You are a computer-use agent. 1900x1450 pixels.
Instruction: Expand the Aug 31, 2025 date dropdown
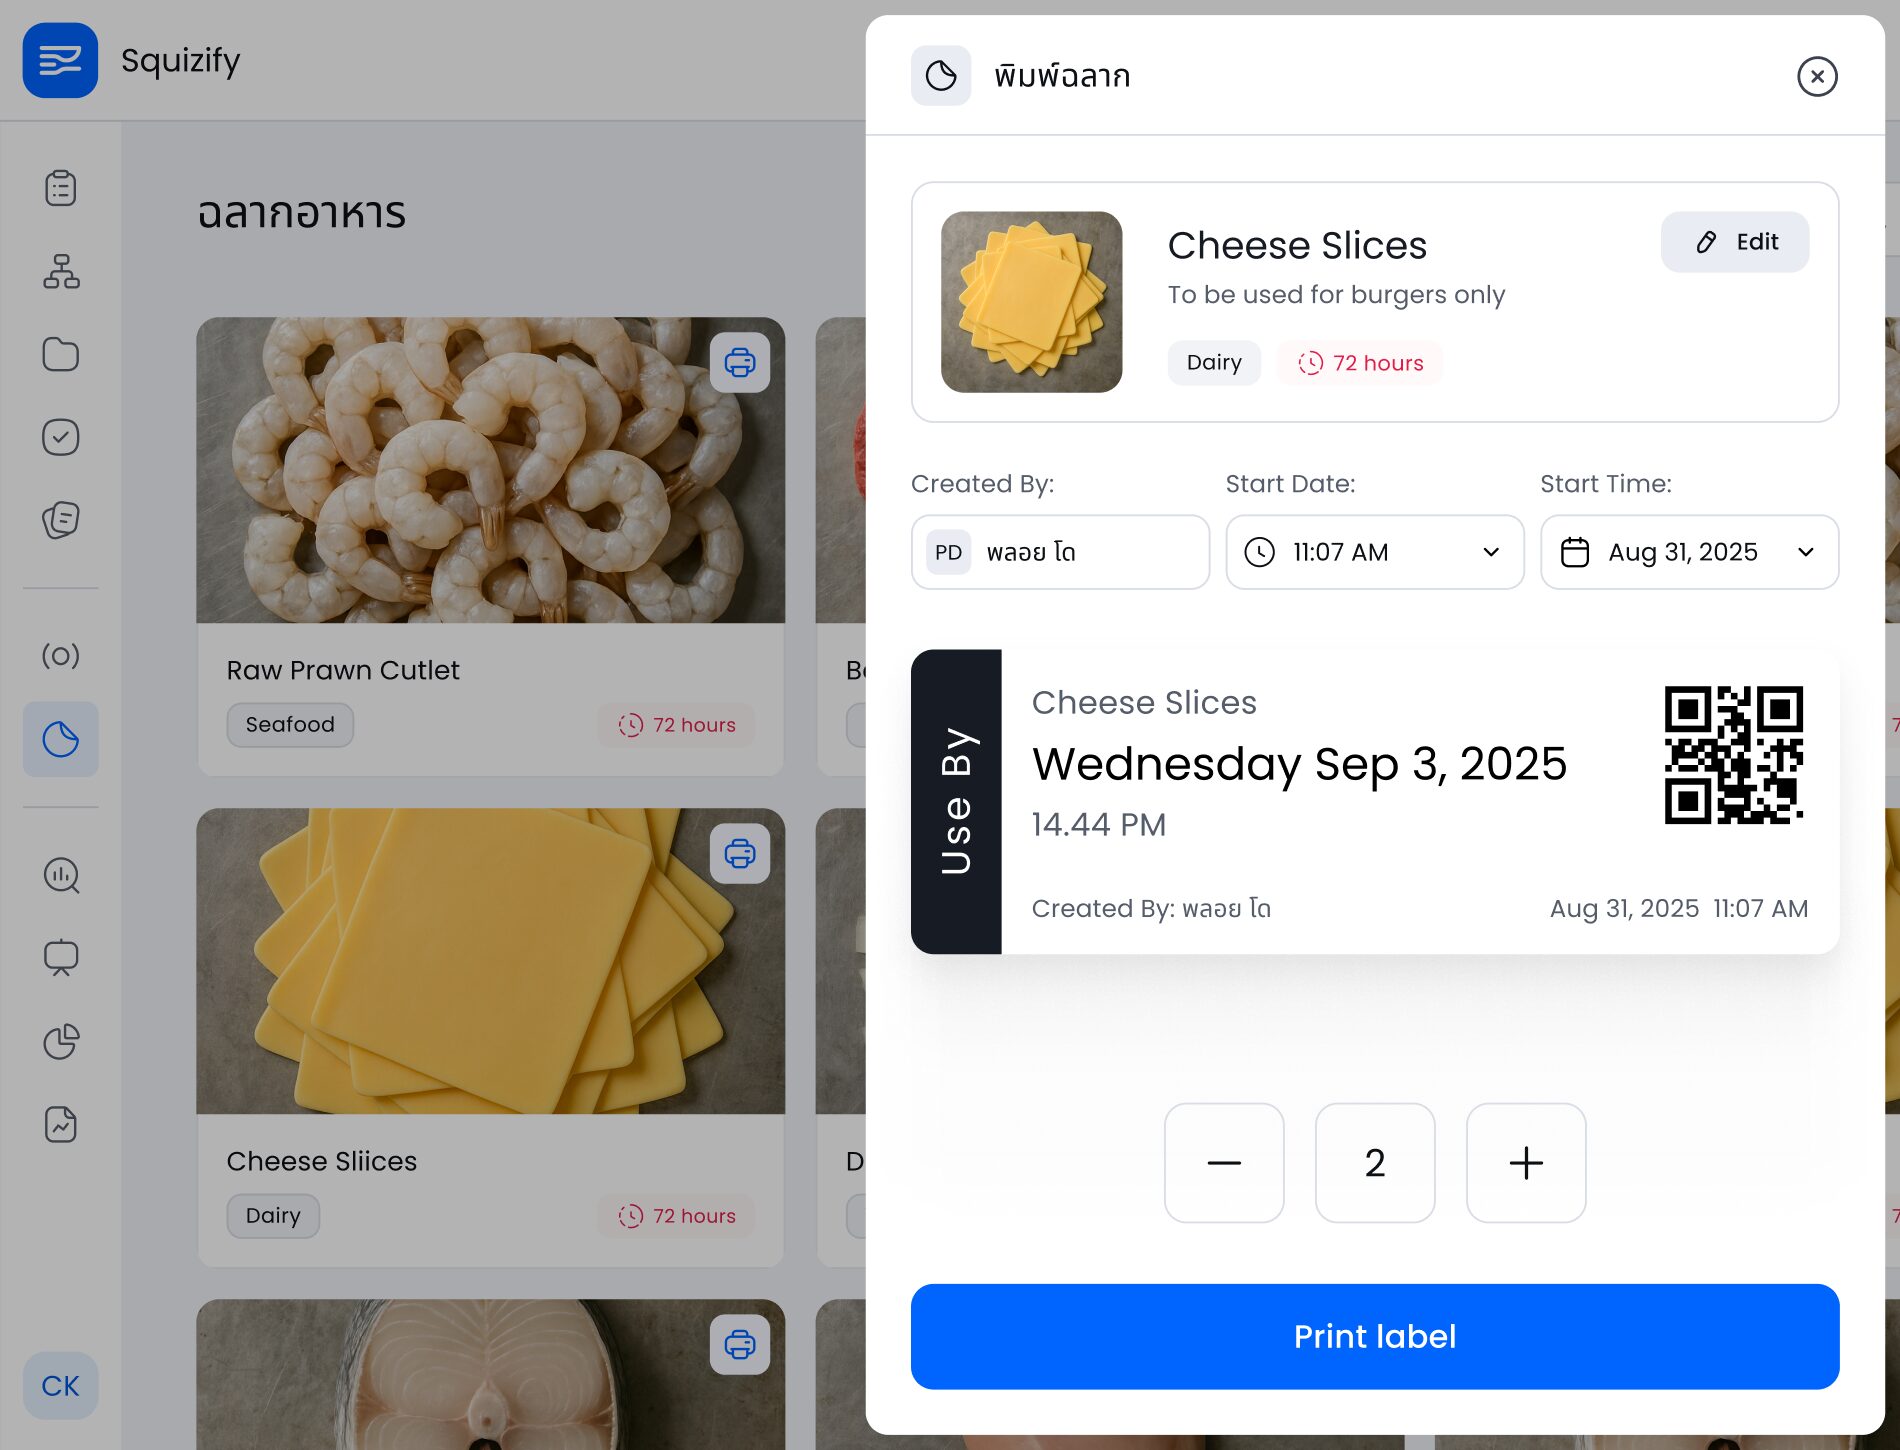1689,552
